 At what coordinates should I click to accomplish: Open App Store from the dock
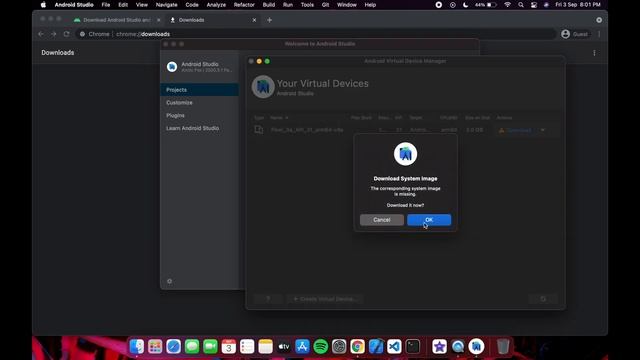(x=302, y=347)
